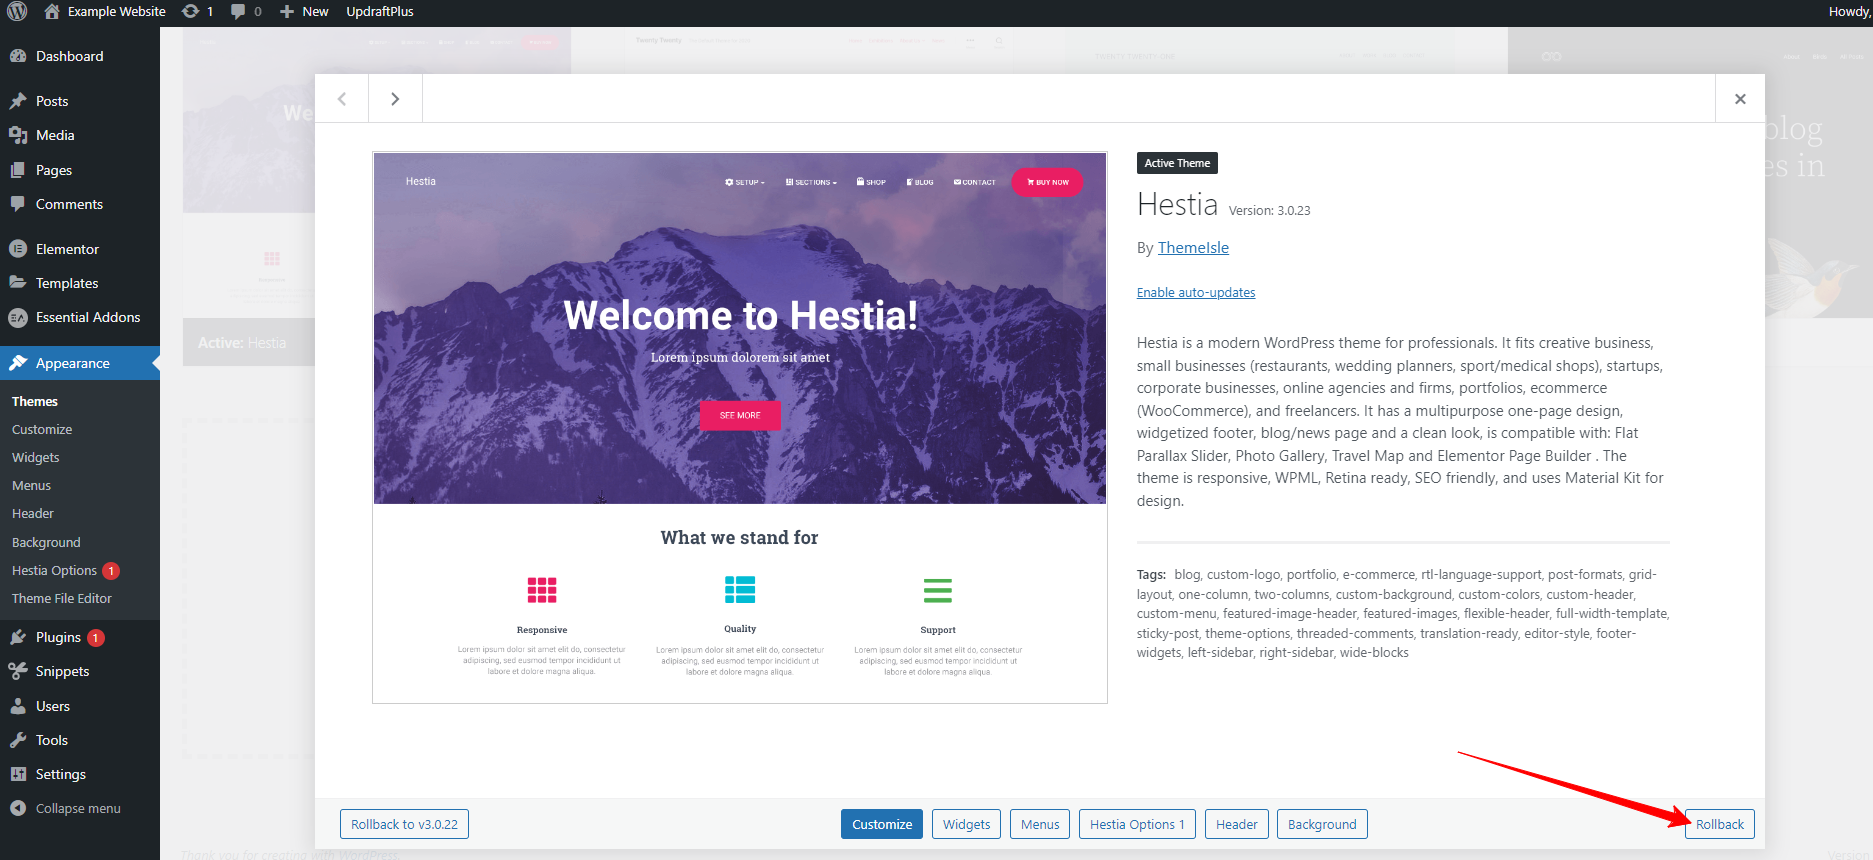Screen dimensions: 1873x860
Task: Close the theme details overlay
Action: pos(1740,98)
